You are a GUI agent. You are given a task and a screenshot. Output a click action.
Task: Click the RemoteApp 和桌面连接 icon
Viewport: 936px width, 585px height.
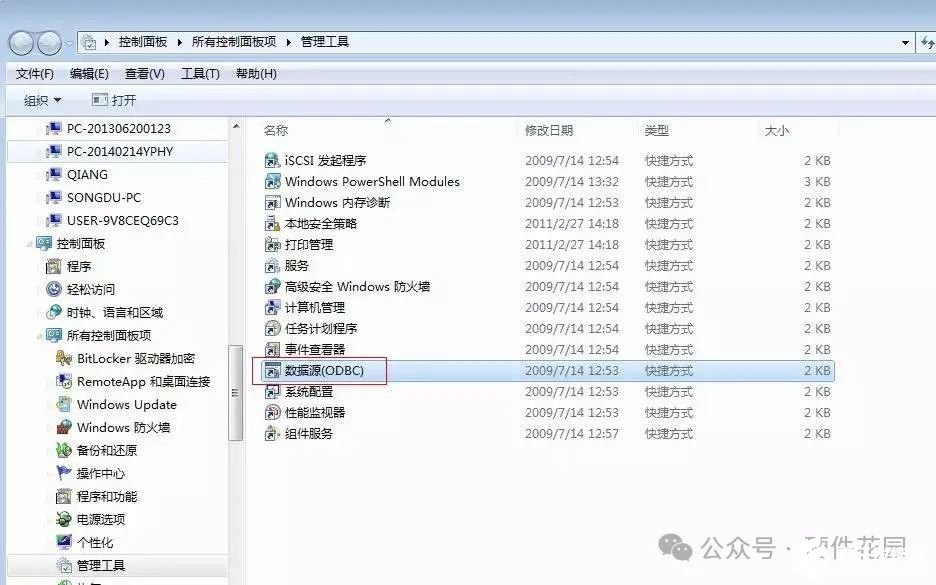click(64, 381)
